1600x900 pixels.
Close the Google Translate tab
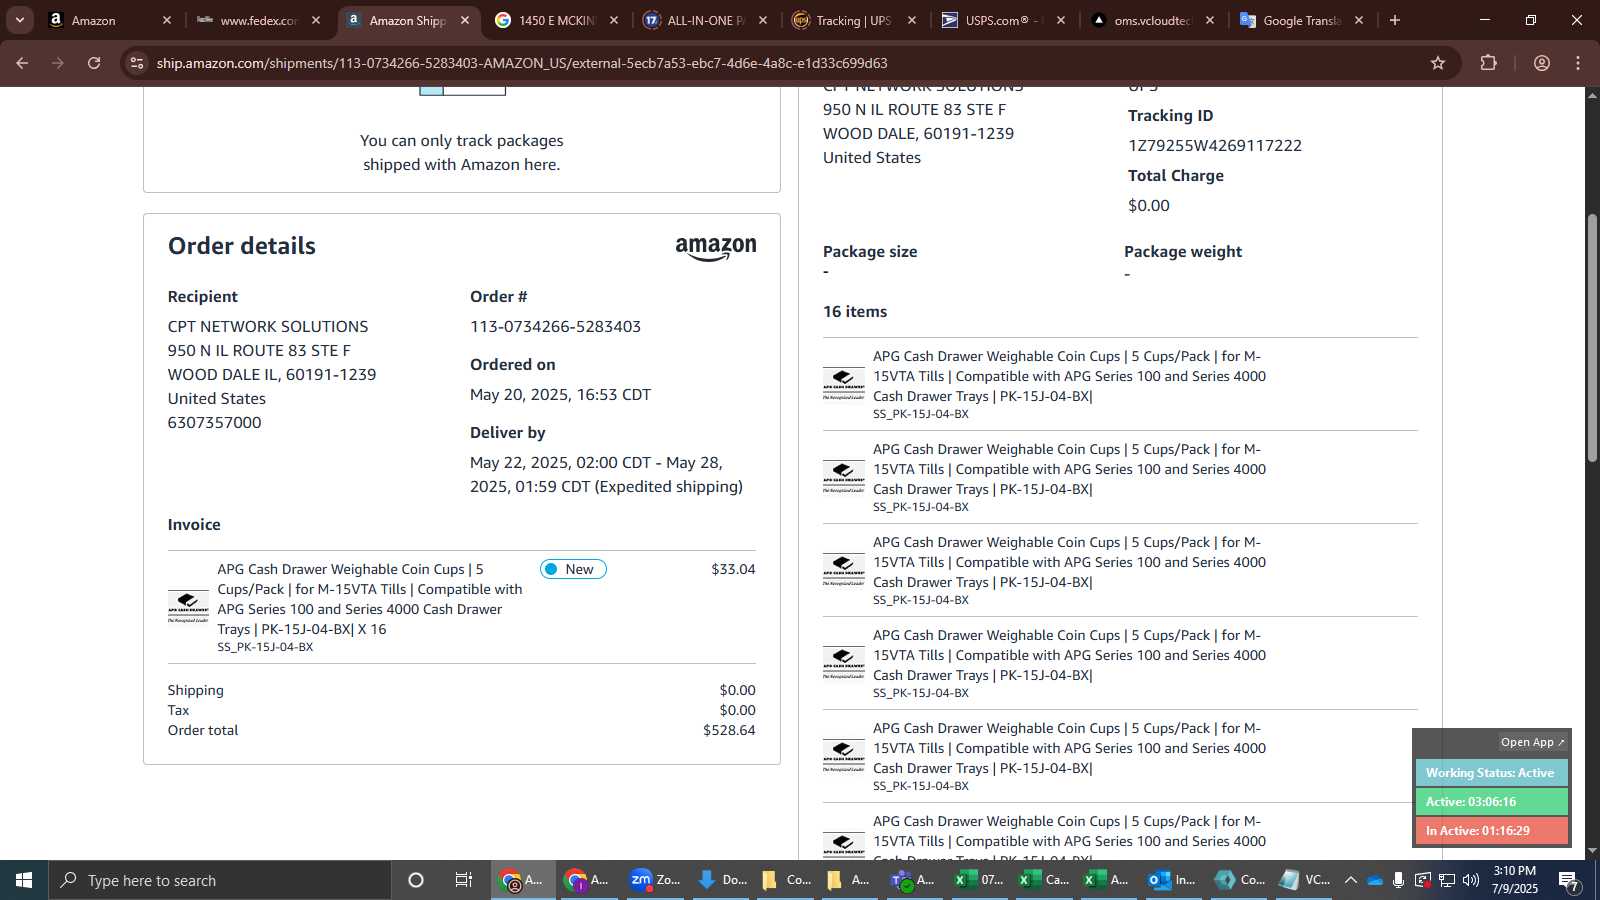pos(1359,20)
